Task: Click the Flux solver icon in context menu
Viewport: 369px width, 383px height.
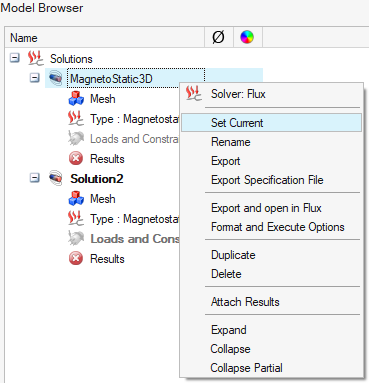Action: point(194,93)
